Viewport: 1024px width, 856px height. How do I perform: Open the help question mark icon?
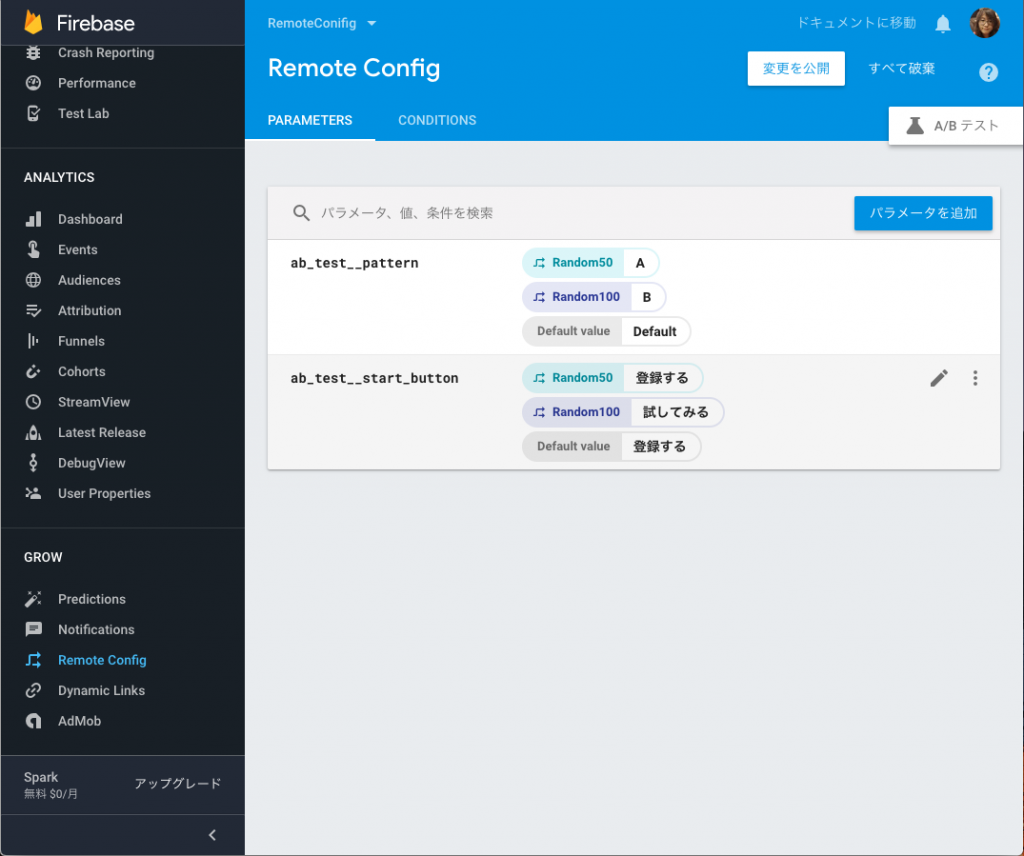[988, 72]
